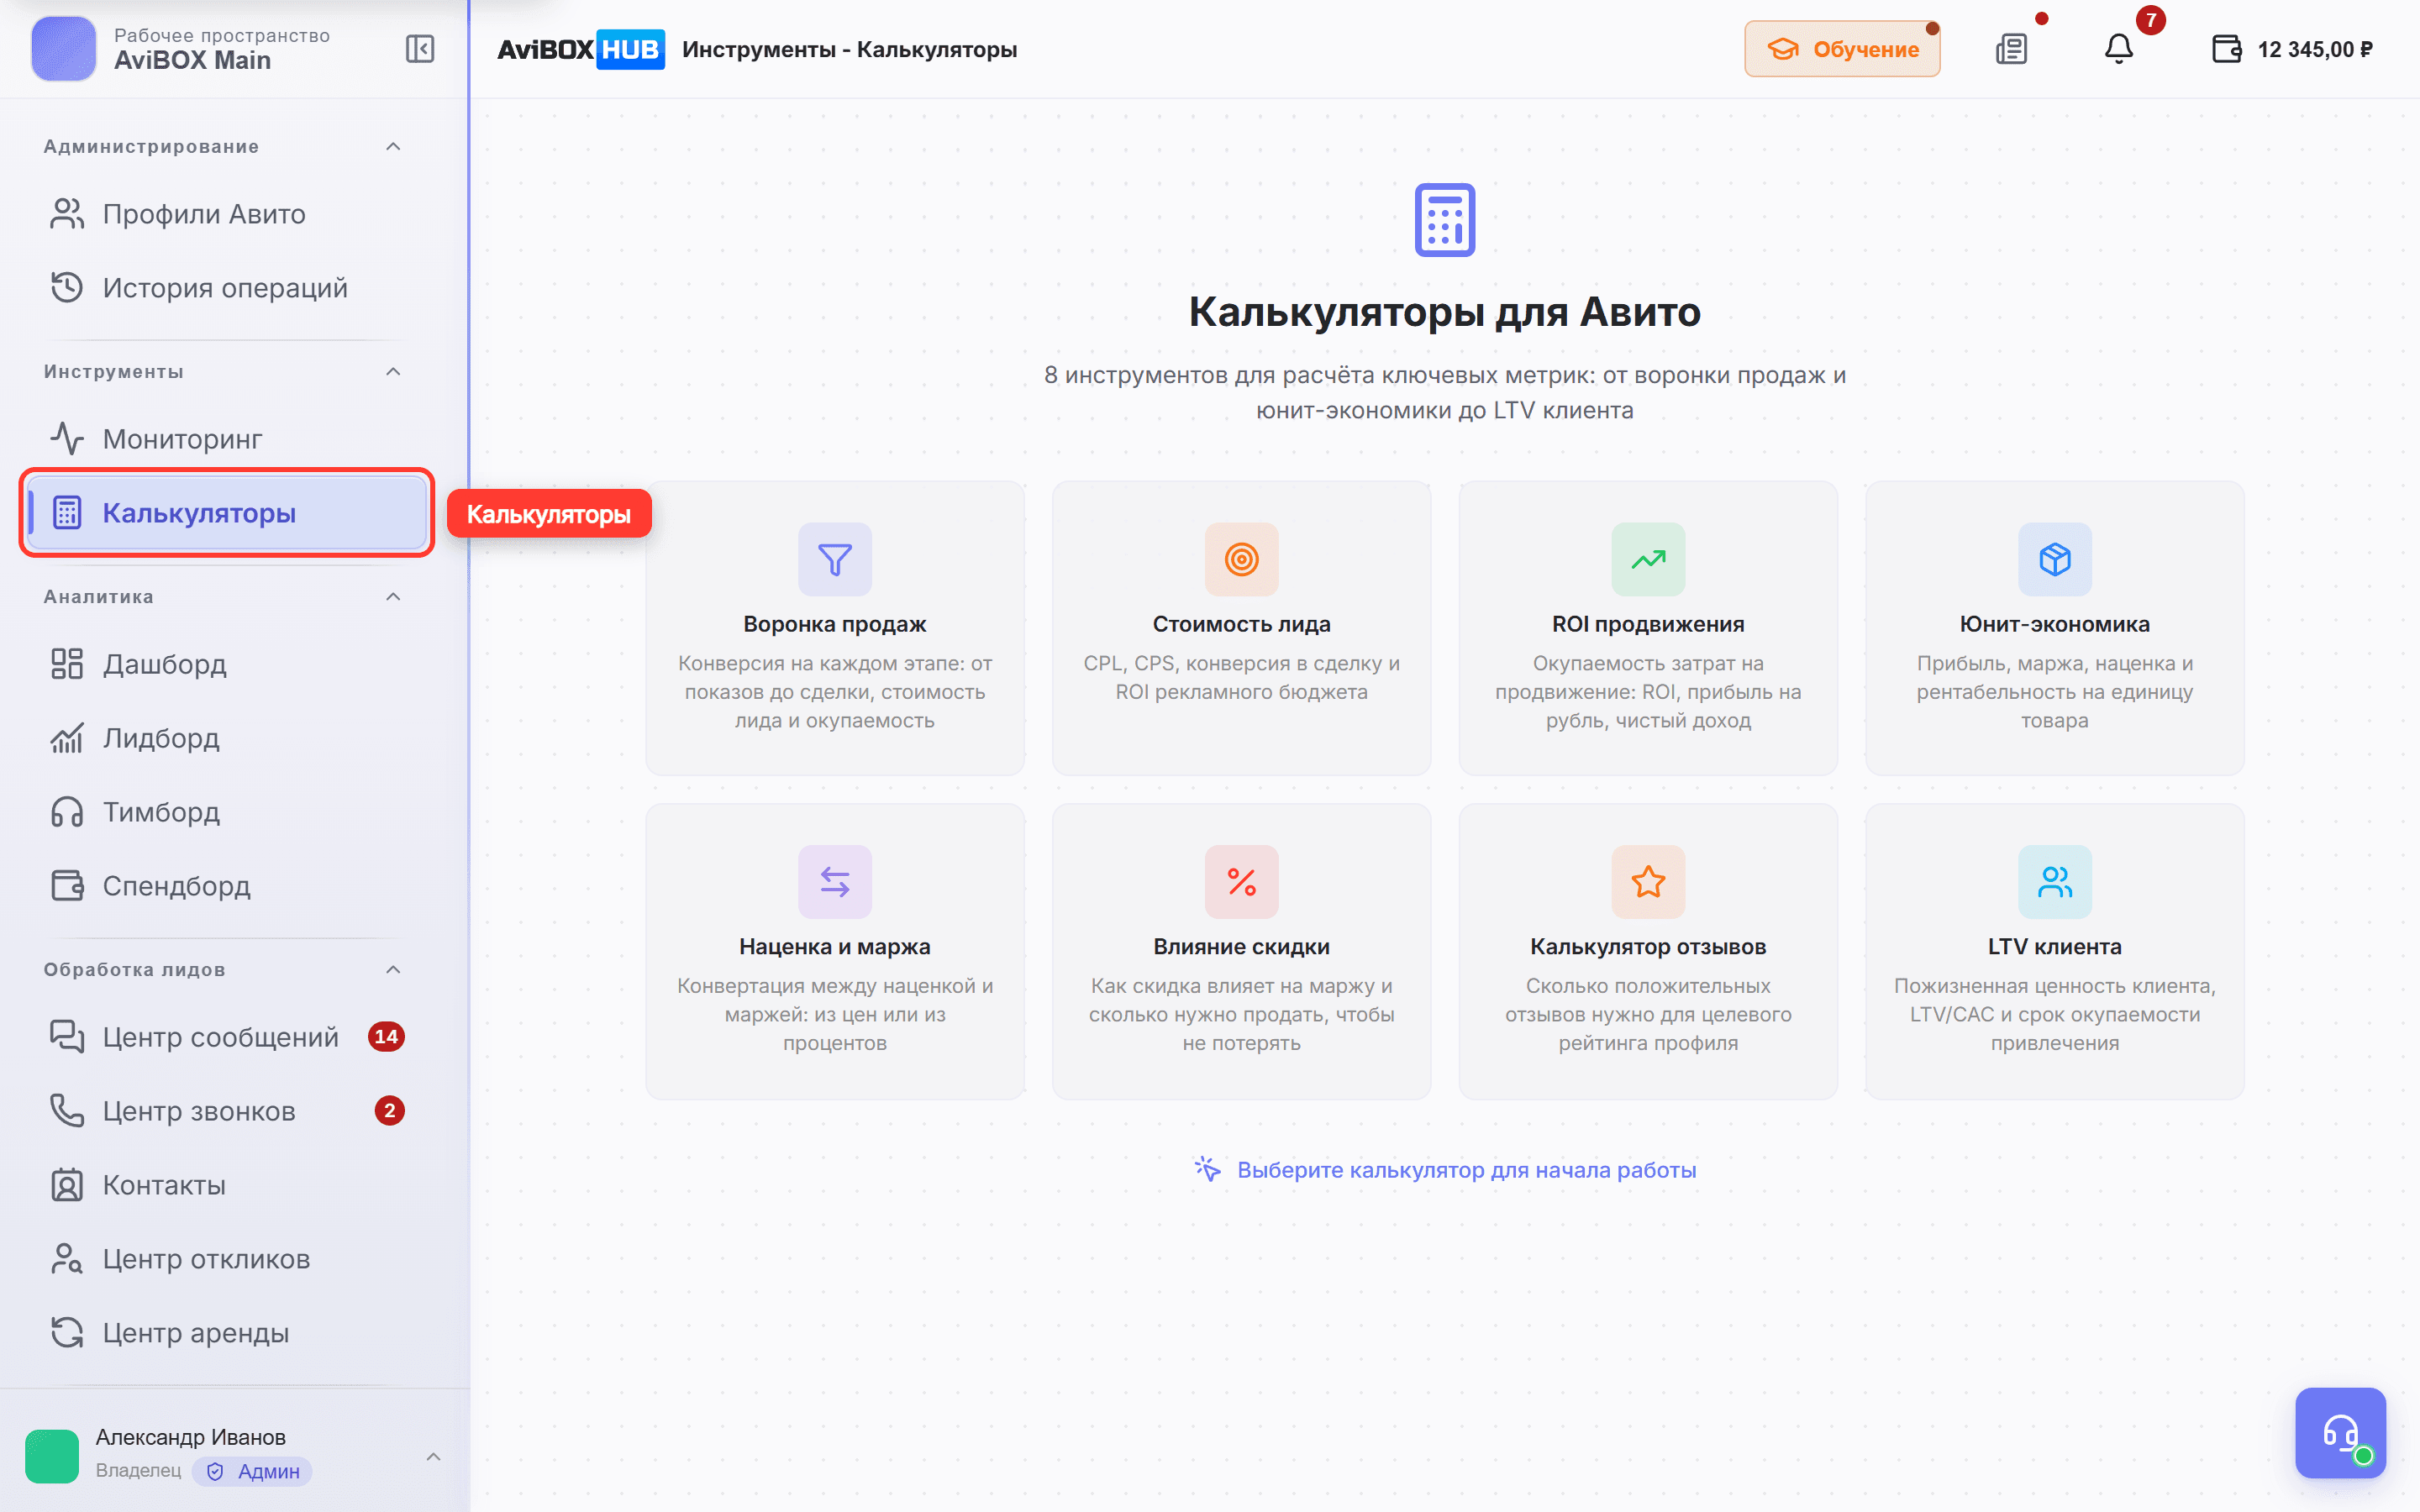Screen dimensions: 2420x1512
Task: Open the Воронка продаж funnel icon
Action: [835, 559]
